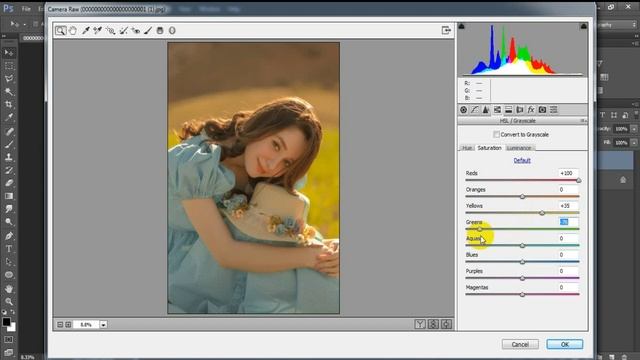
Task: Enable the Convert to Grayscale checkbox
Action: [496, 134]
